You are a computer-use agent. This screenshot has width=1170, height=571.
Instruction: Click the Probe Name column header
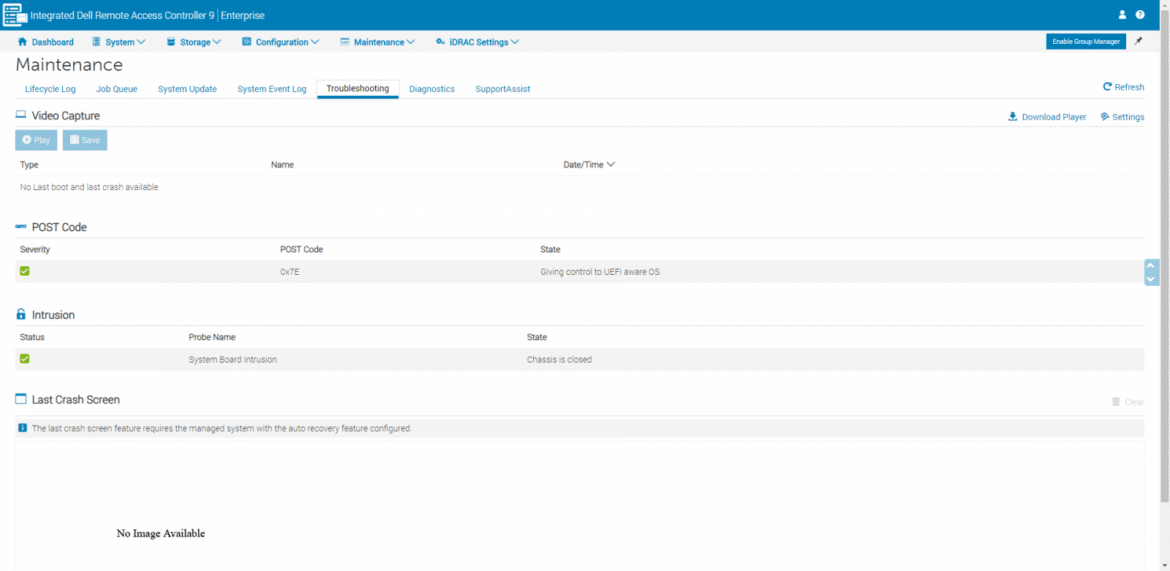click(212, 337)
